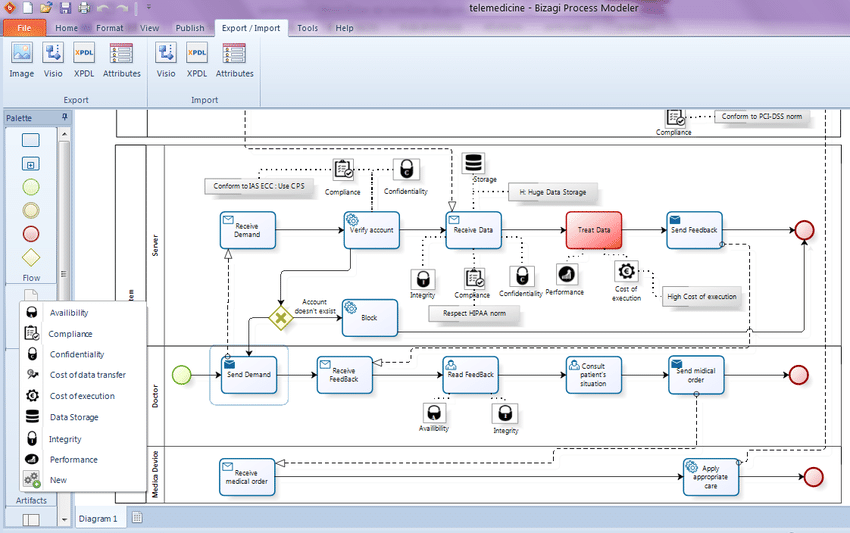Open the File menu
Image resolution: width=850 pixels, height=533 pixels.
pyautogui.click(x=24, y=28)
